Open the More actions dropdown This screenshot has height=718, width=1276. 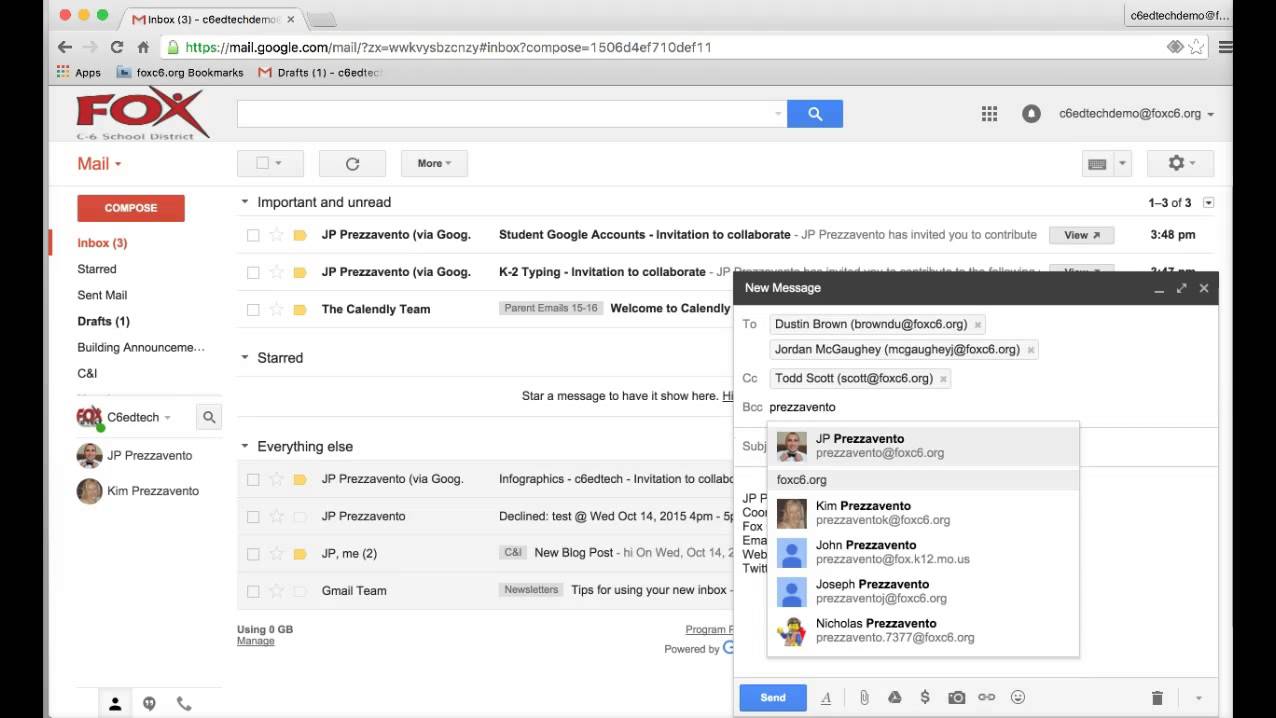coord(434,163)
